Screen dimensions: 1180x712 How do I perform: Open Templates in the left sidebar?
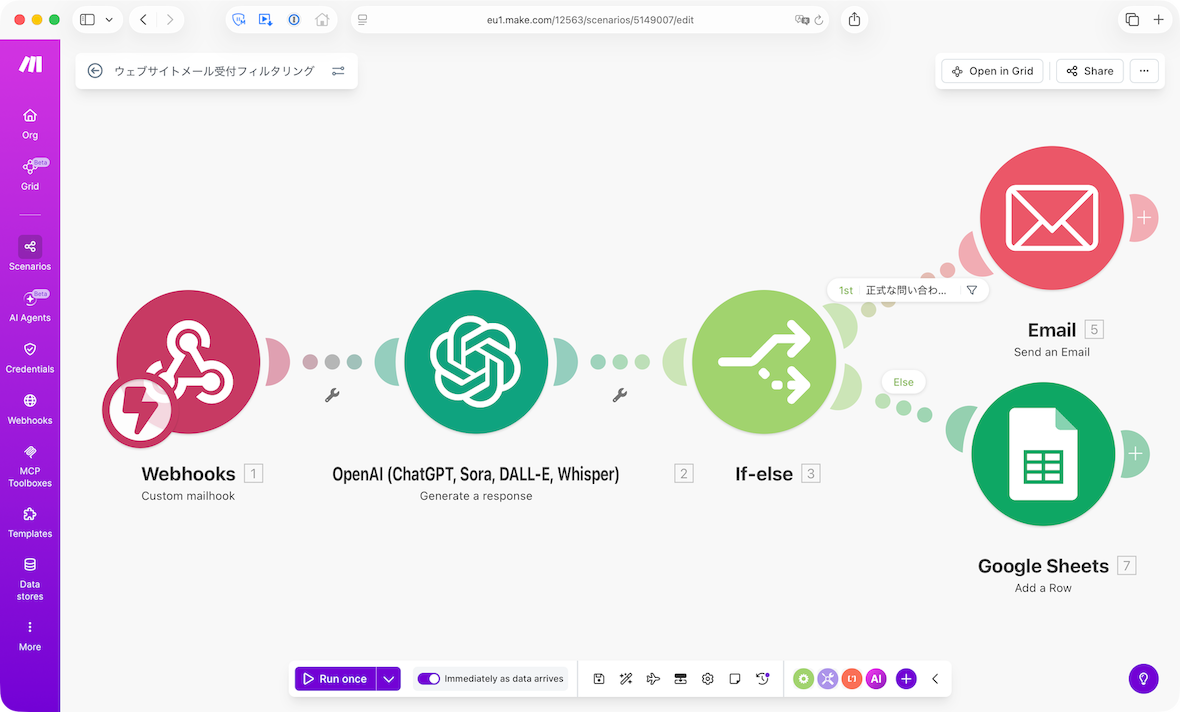pyautogui.click(x=30, y=522)
